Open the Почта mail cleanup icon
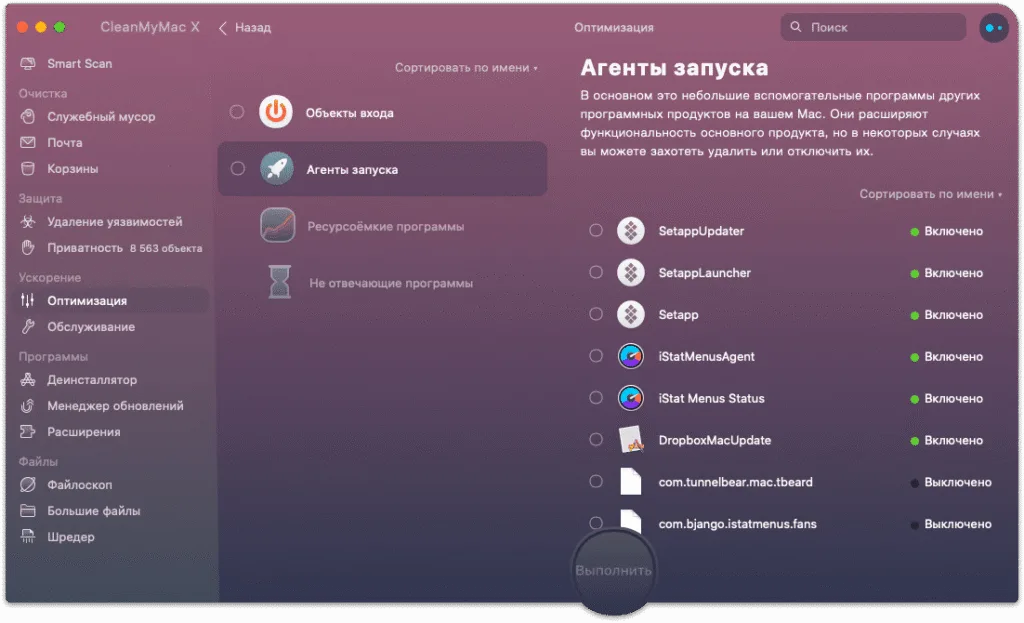This screenshot has width=1024, height=623. (27, 142)
